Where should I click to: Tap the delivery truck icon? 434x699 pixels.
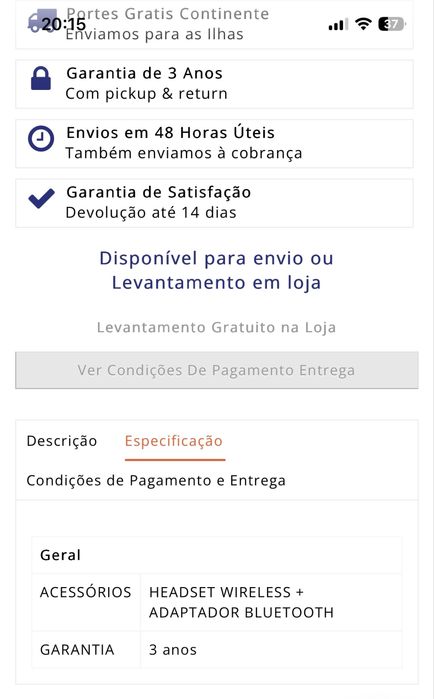(x=42, y=21)
